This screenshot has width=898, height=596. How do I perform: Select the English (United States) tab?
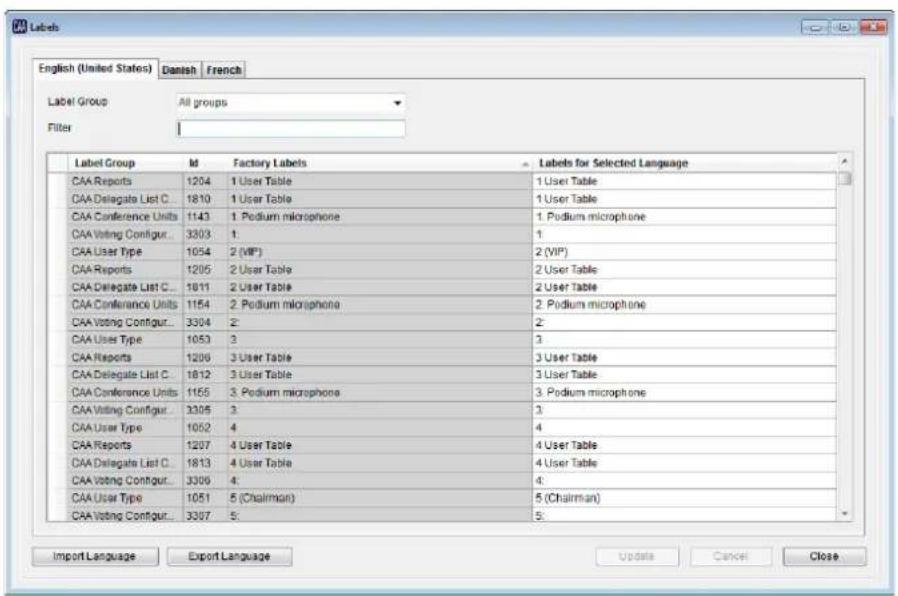[95, 68]
